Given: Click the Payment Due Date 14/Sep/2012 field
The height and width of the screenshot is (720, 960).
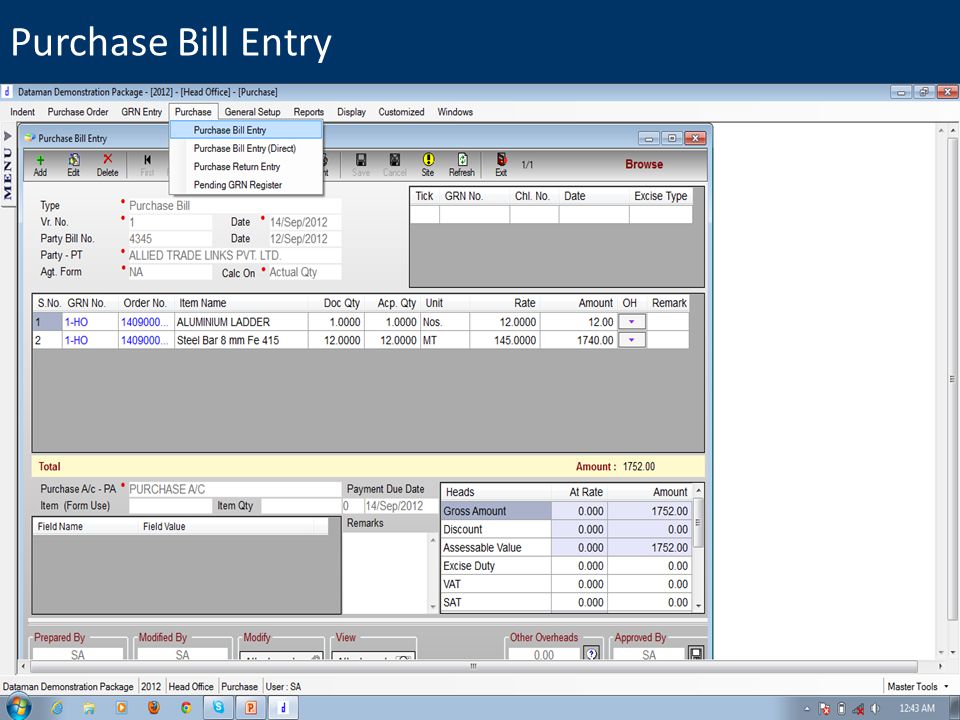Looking at the screenshot, I should (x=400, y=506).
